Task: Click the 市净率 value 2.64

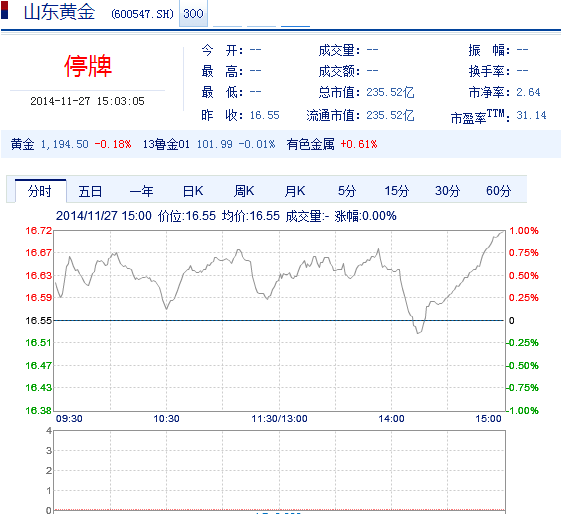Action: pyautogui.click(x=528, y=92)
